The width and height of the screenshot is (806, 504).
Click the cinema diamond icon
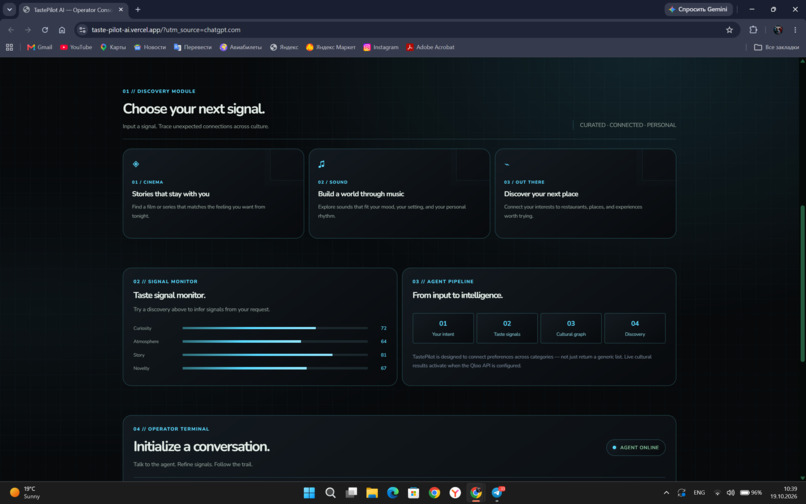tap(136, 164)
